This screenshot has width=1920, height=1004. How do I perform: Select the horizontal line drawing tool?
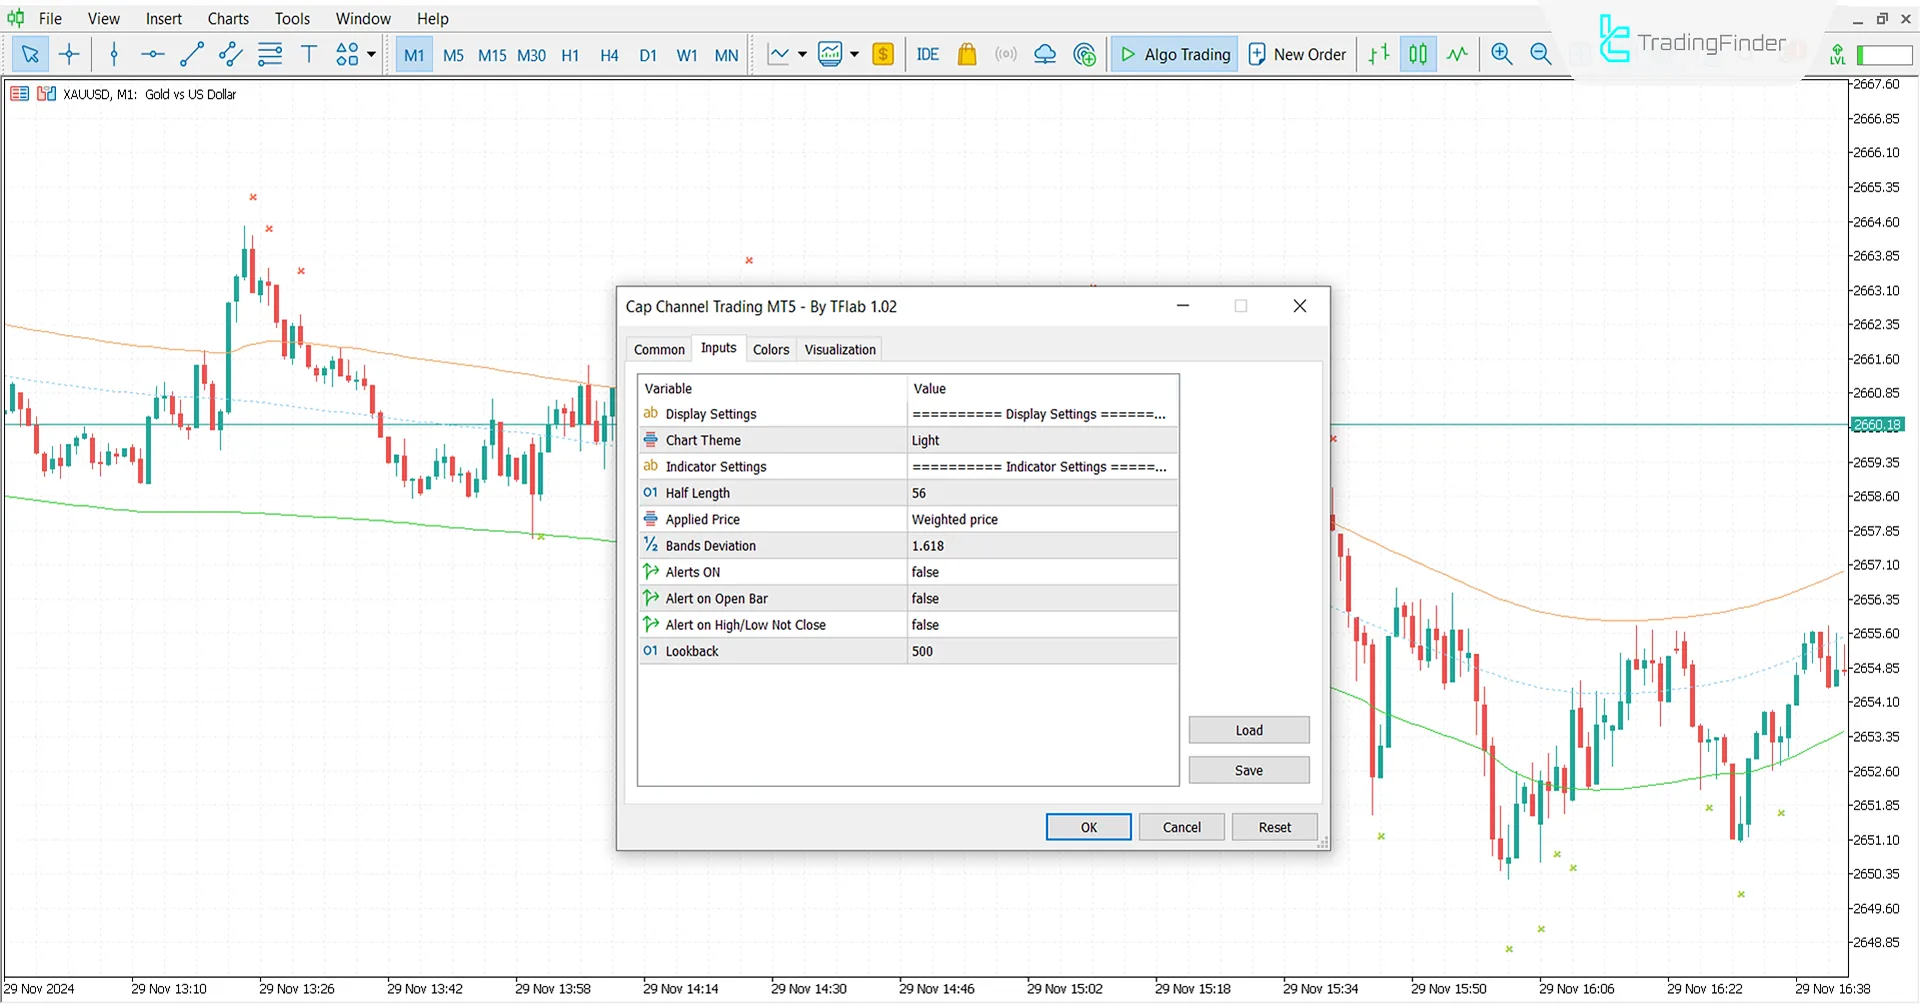(152, 54)
